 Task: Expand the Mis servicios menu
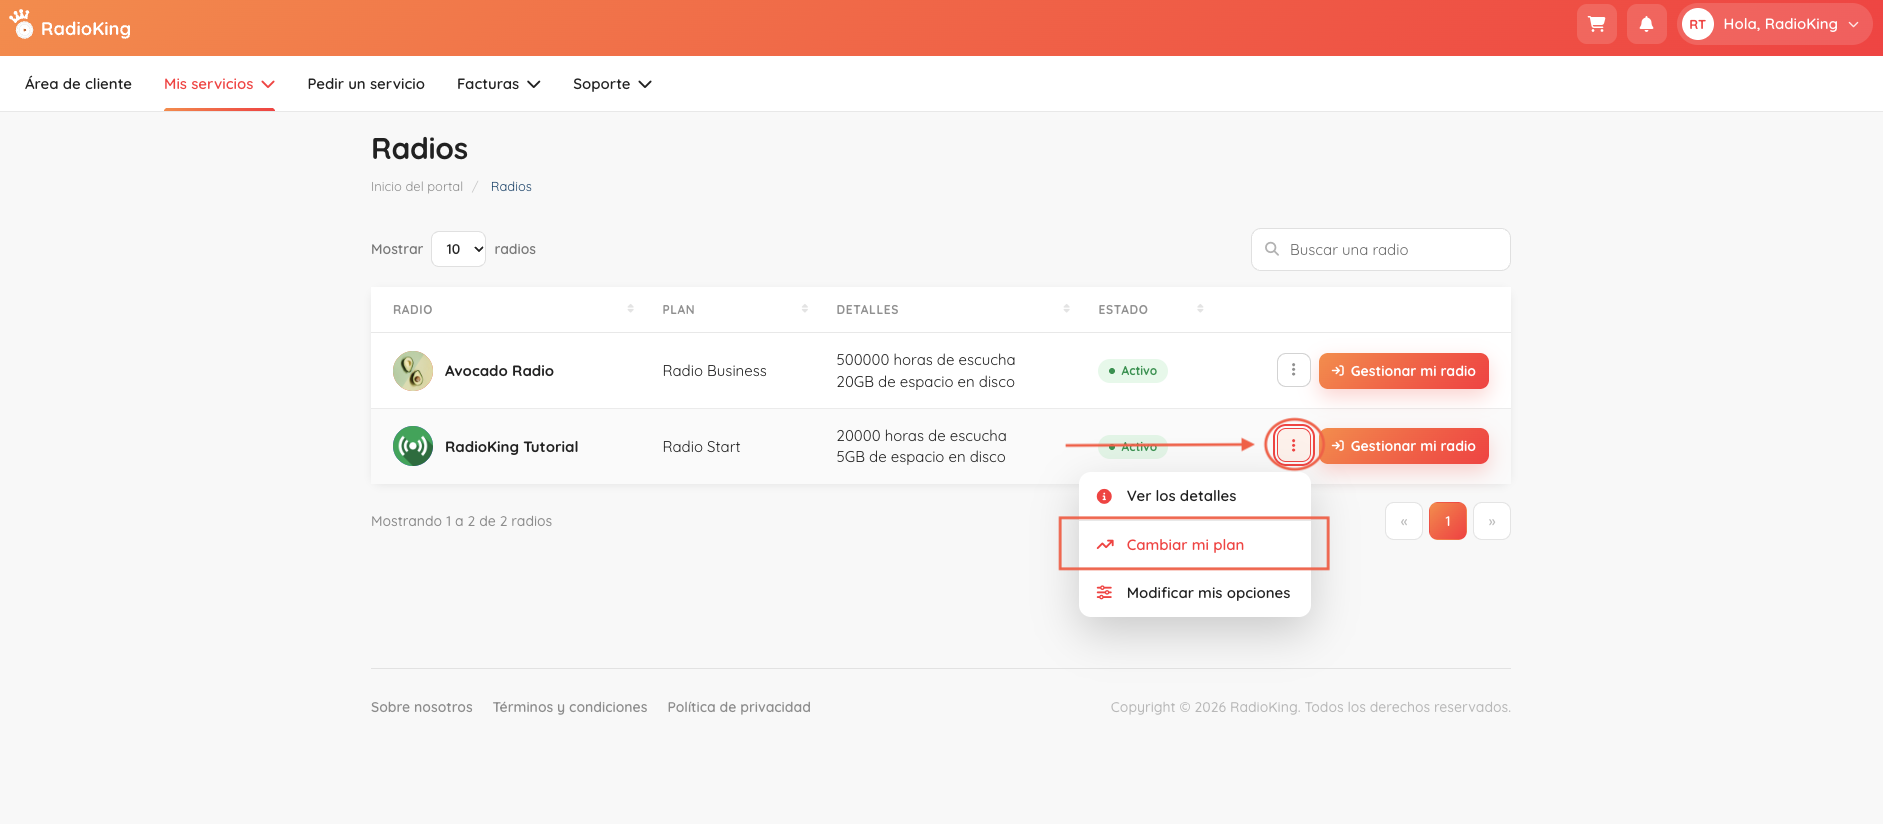[x=219, y=84]
